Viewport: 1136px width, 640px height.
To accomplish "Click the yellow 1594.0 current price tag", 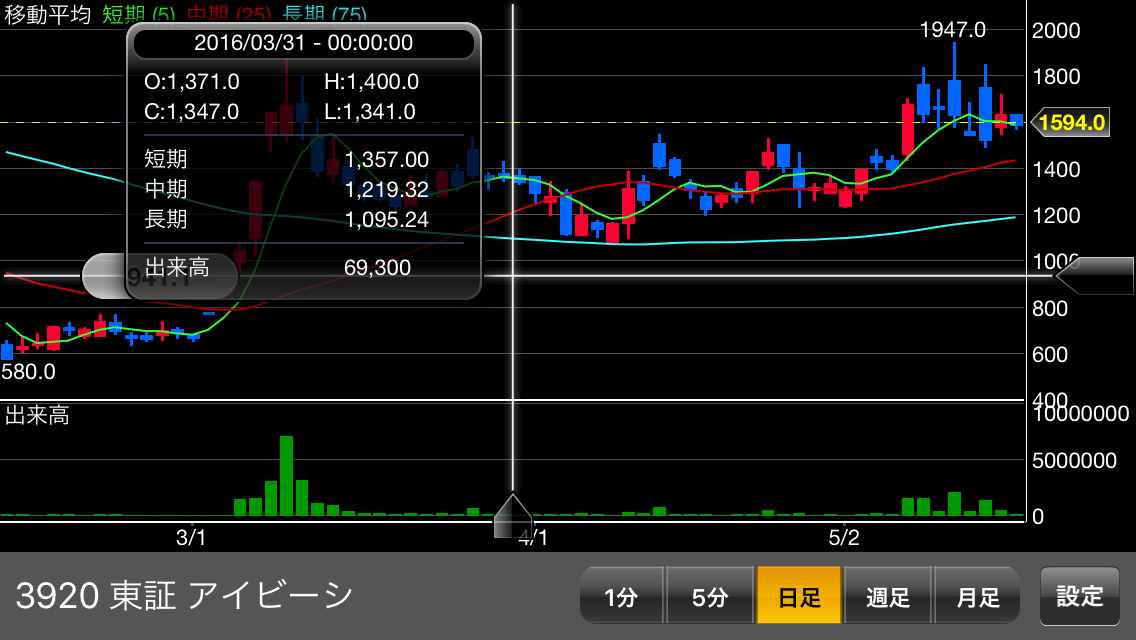I will coord(1071,123).
